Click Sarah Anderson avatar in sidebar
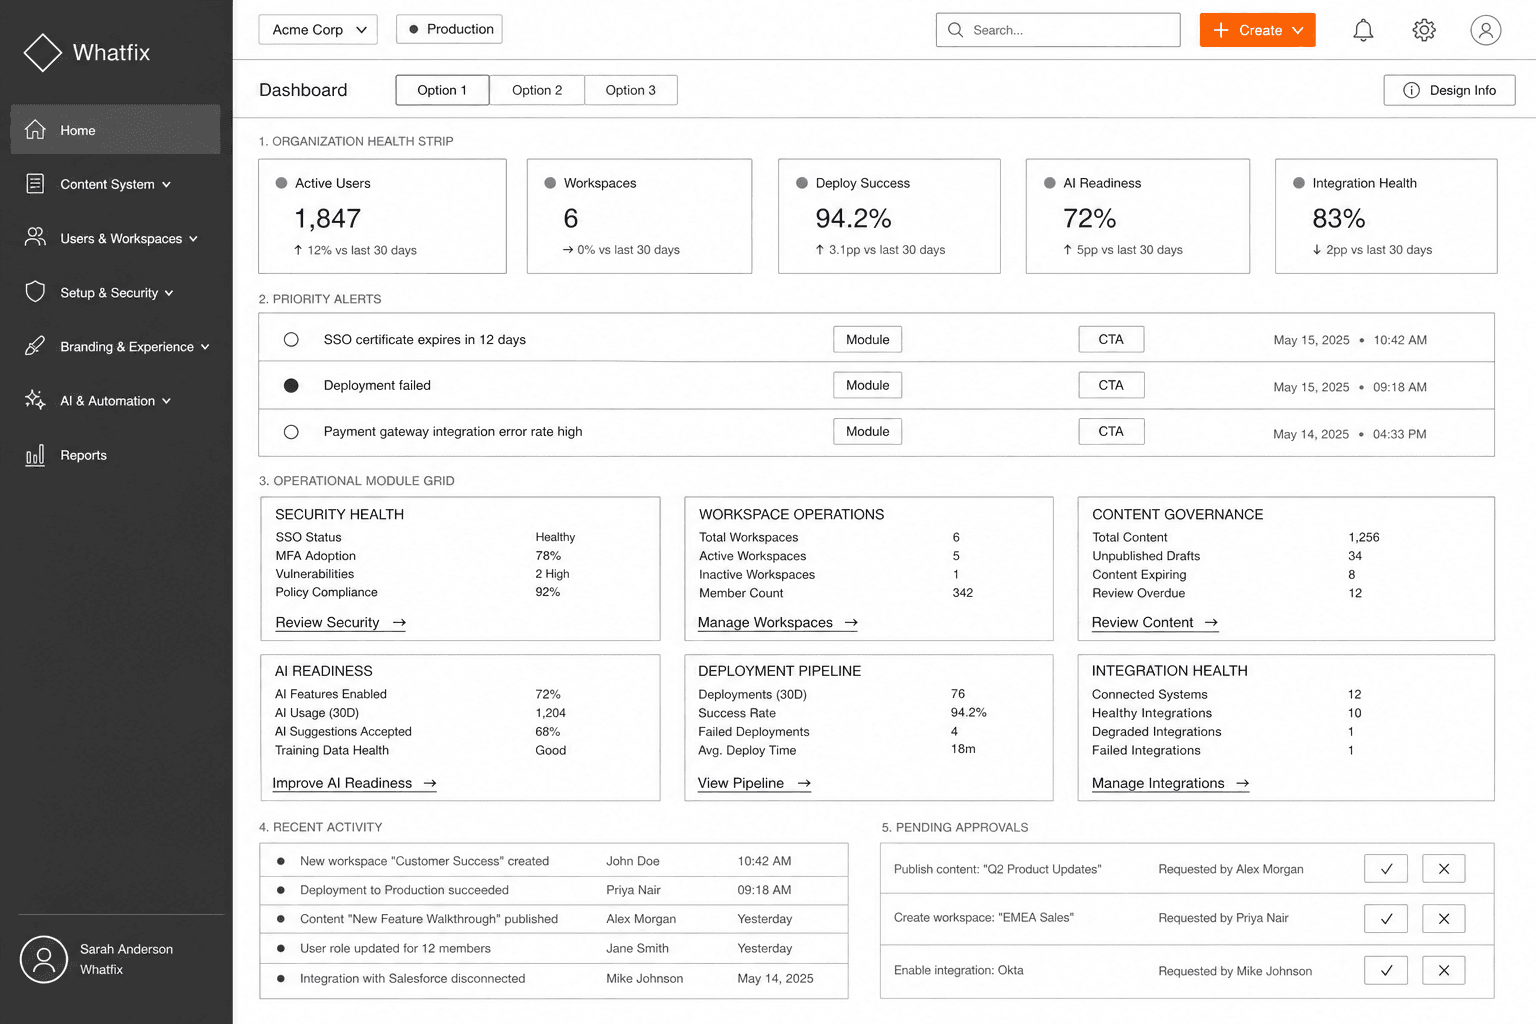The height and width of the screenshot is (1024, 1536). pos(44,959)
